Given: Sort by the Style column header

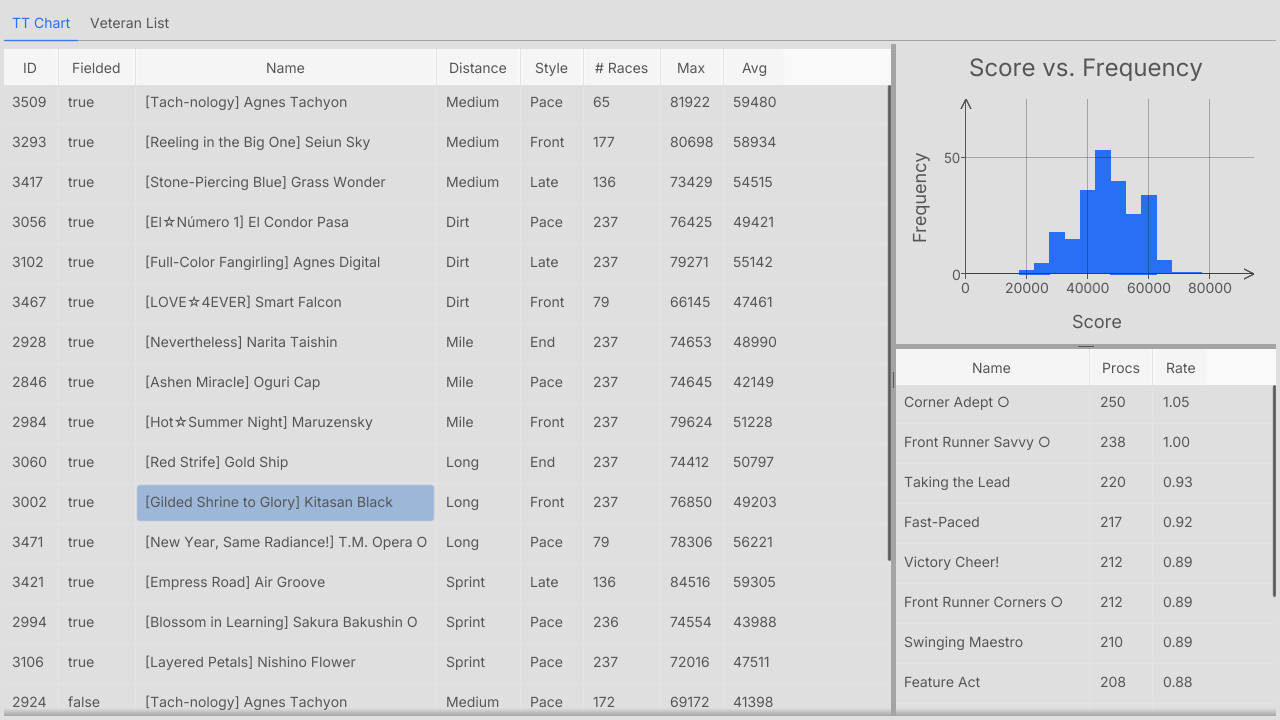Looking at the screenshot, I should [551, 68].
